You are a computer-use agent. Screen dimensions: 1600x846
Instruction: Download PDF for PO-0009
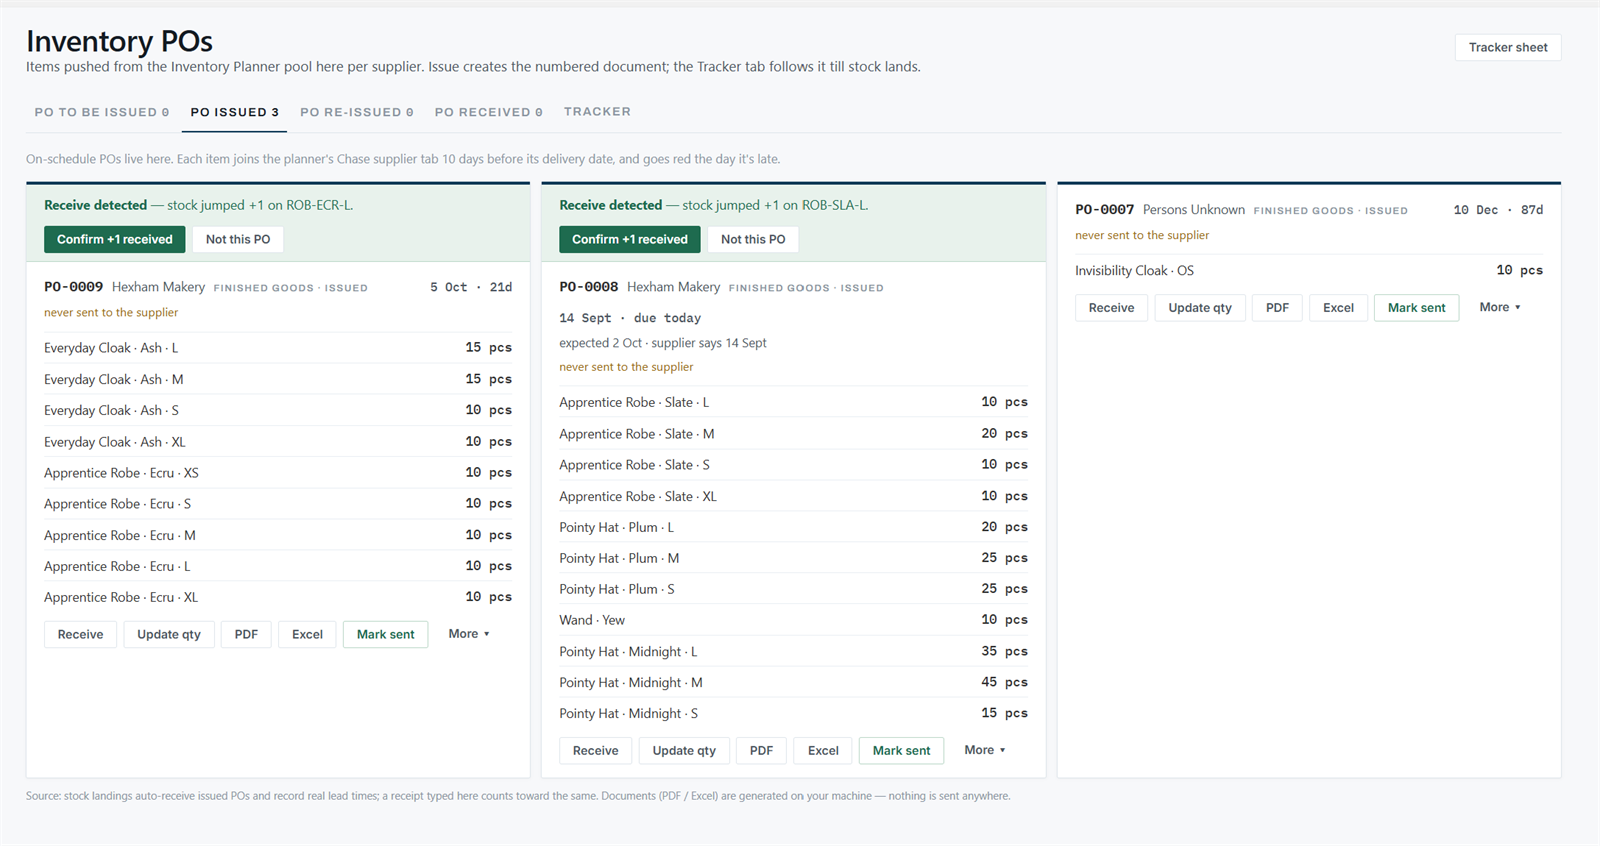pos(246,634)
